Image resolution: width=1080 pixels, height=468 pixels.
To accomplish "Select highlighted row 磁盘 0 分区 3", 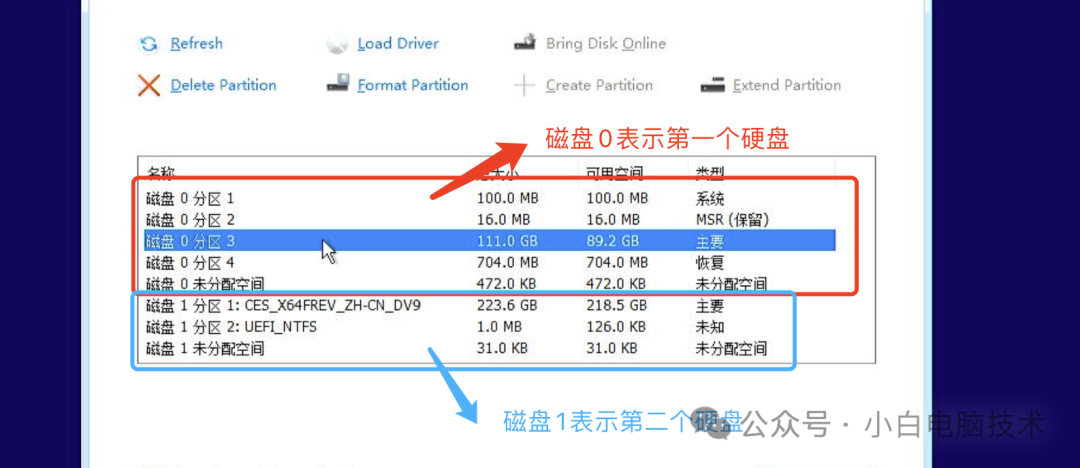I will (x=489, y=241).
